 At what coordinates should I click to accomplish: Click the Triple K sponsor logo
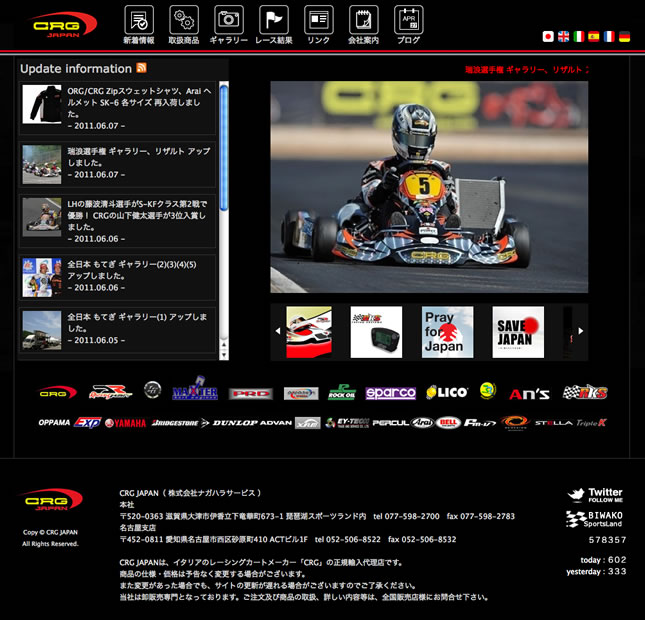[592, 423]
